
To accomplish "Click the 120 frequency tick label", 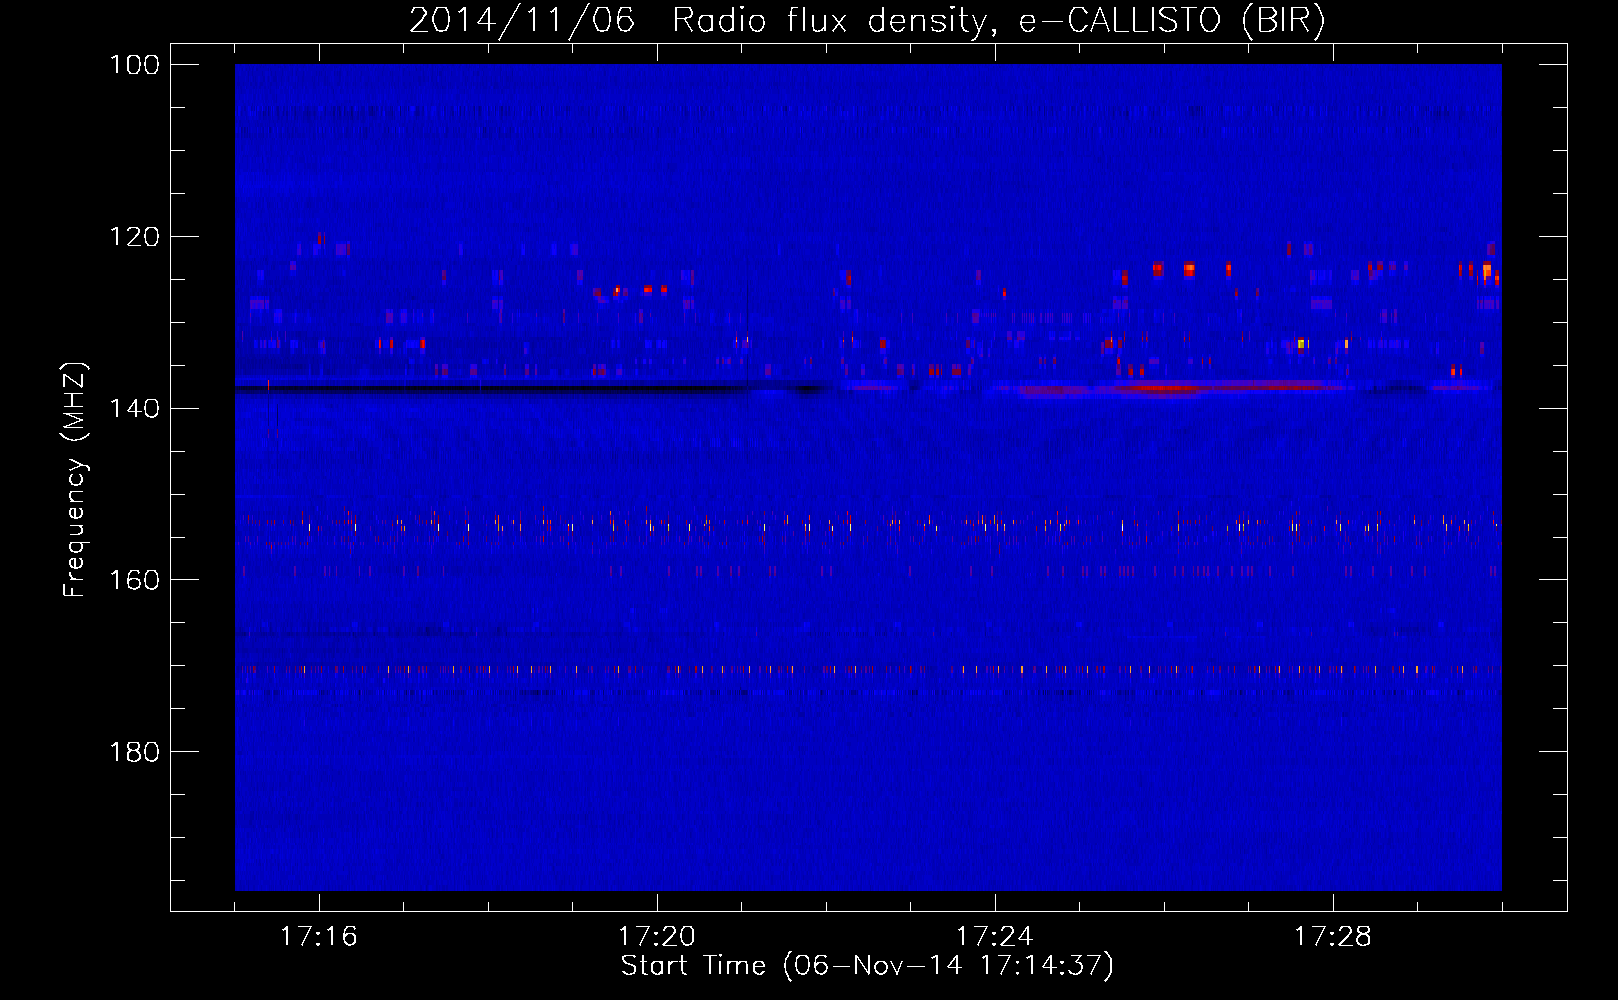I will click(134, 237).
